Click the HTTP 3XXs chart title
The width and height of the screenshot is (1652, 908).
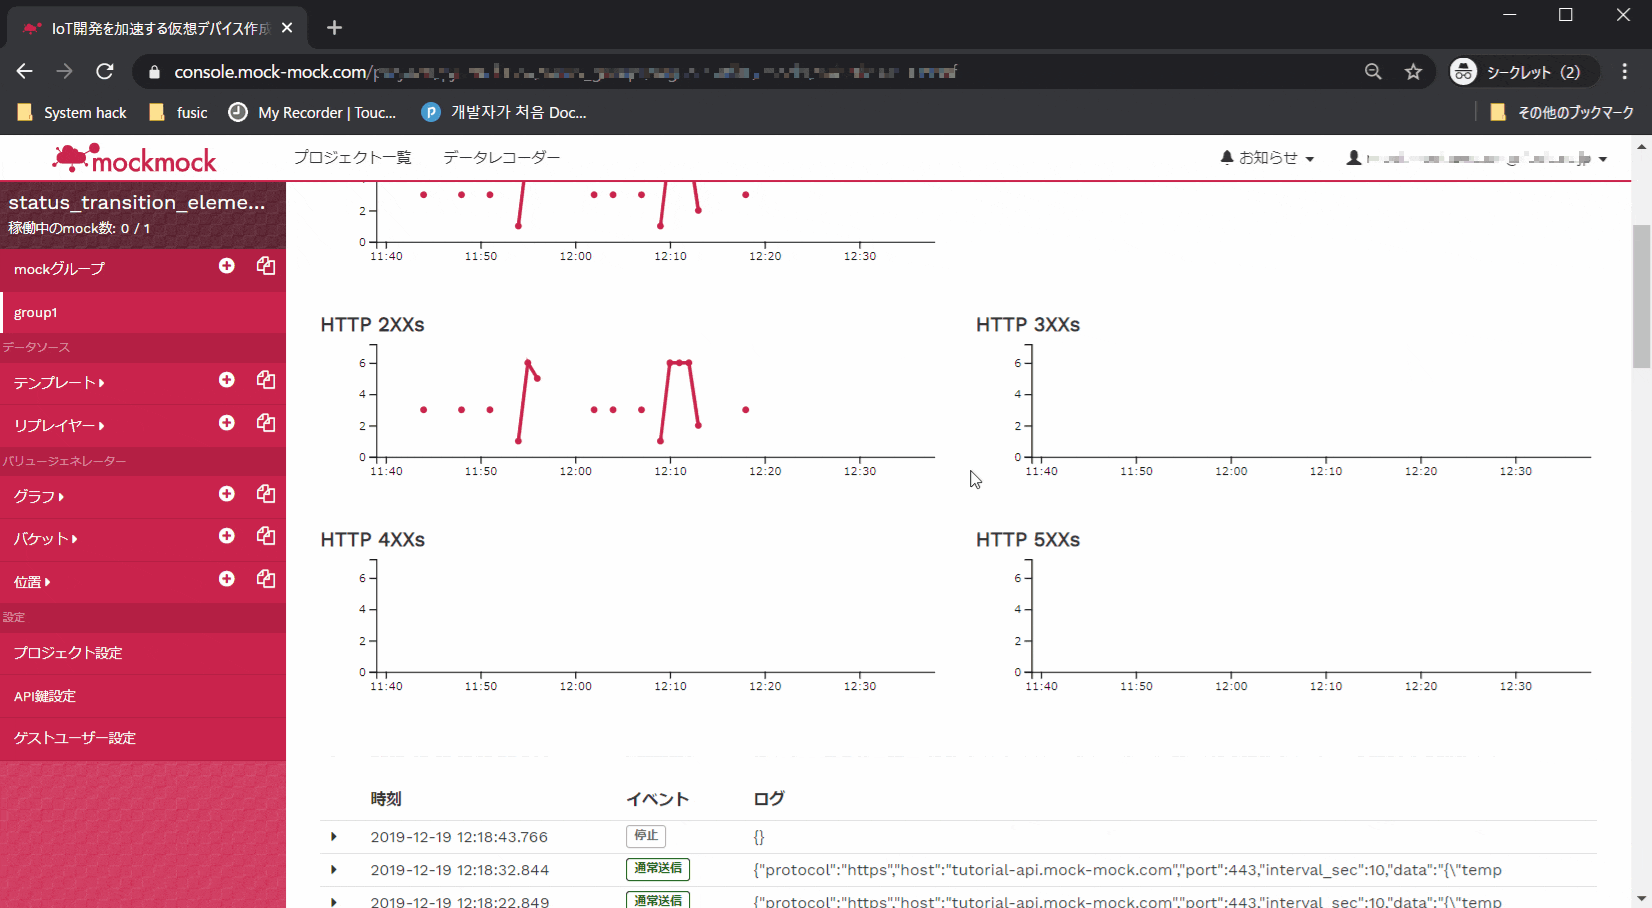(1028, 325)
